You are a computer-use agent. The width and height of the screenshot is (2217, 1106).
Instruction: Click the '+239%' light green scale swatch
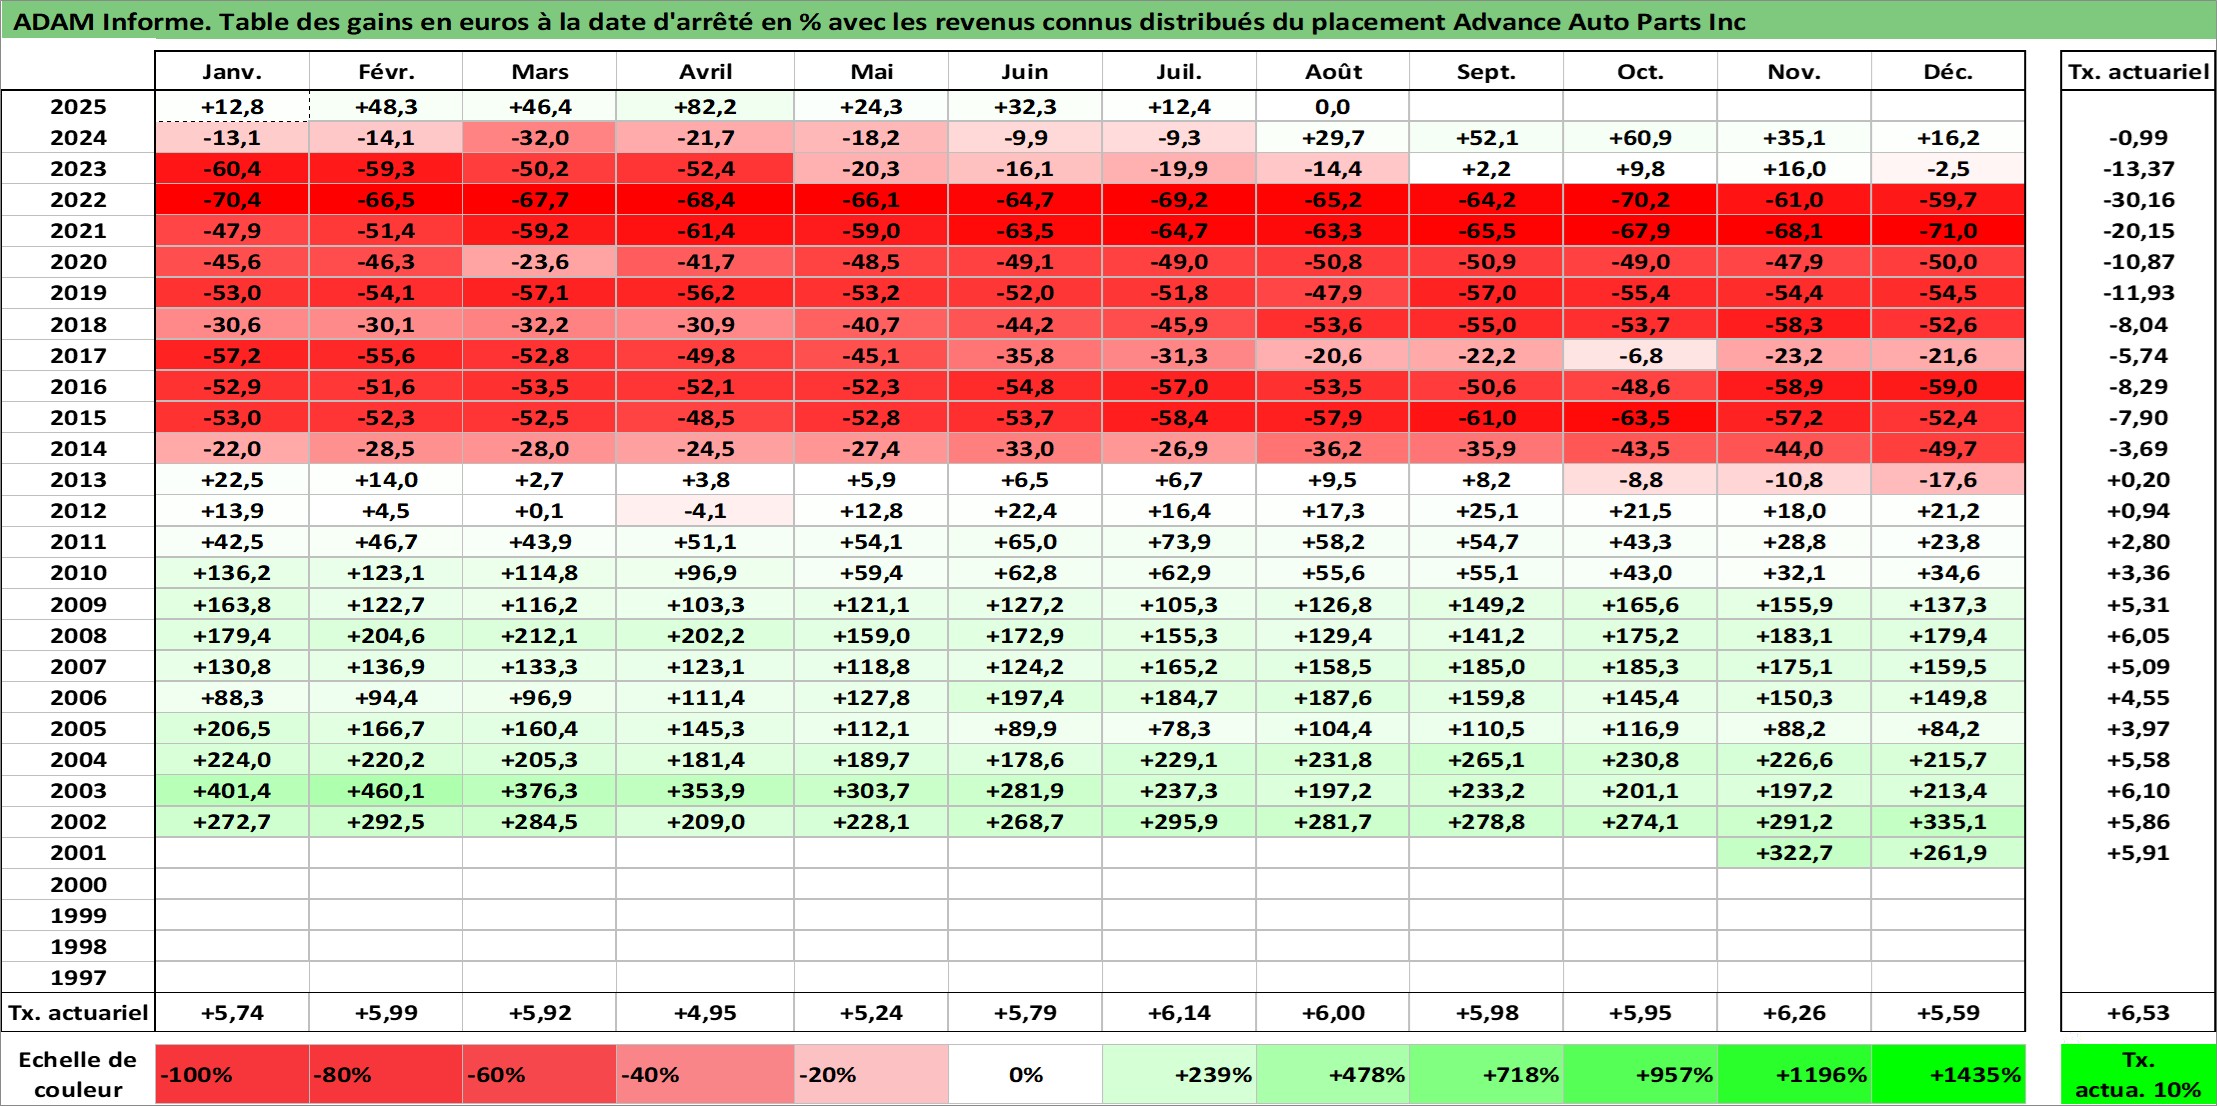click(1179, 1074)
